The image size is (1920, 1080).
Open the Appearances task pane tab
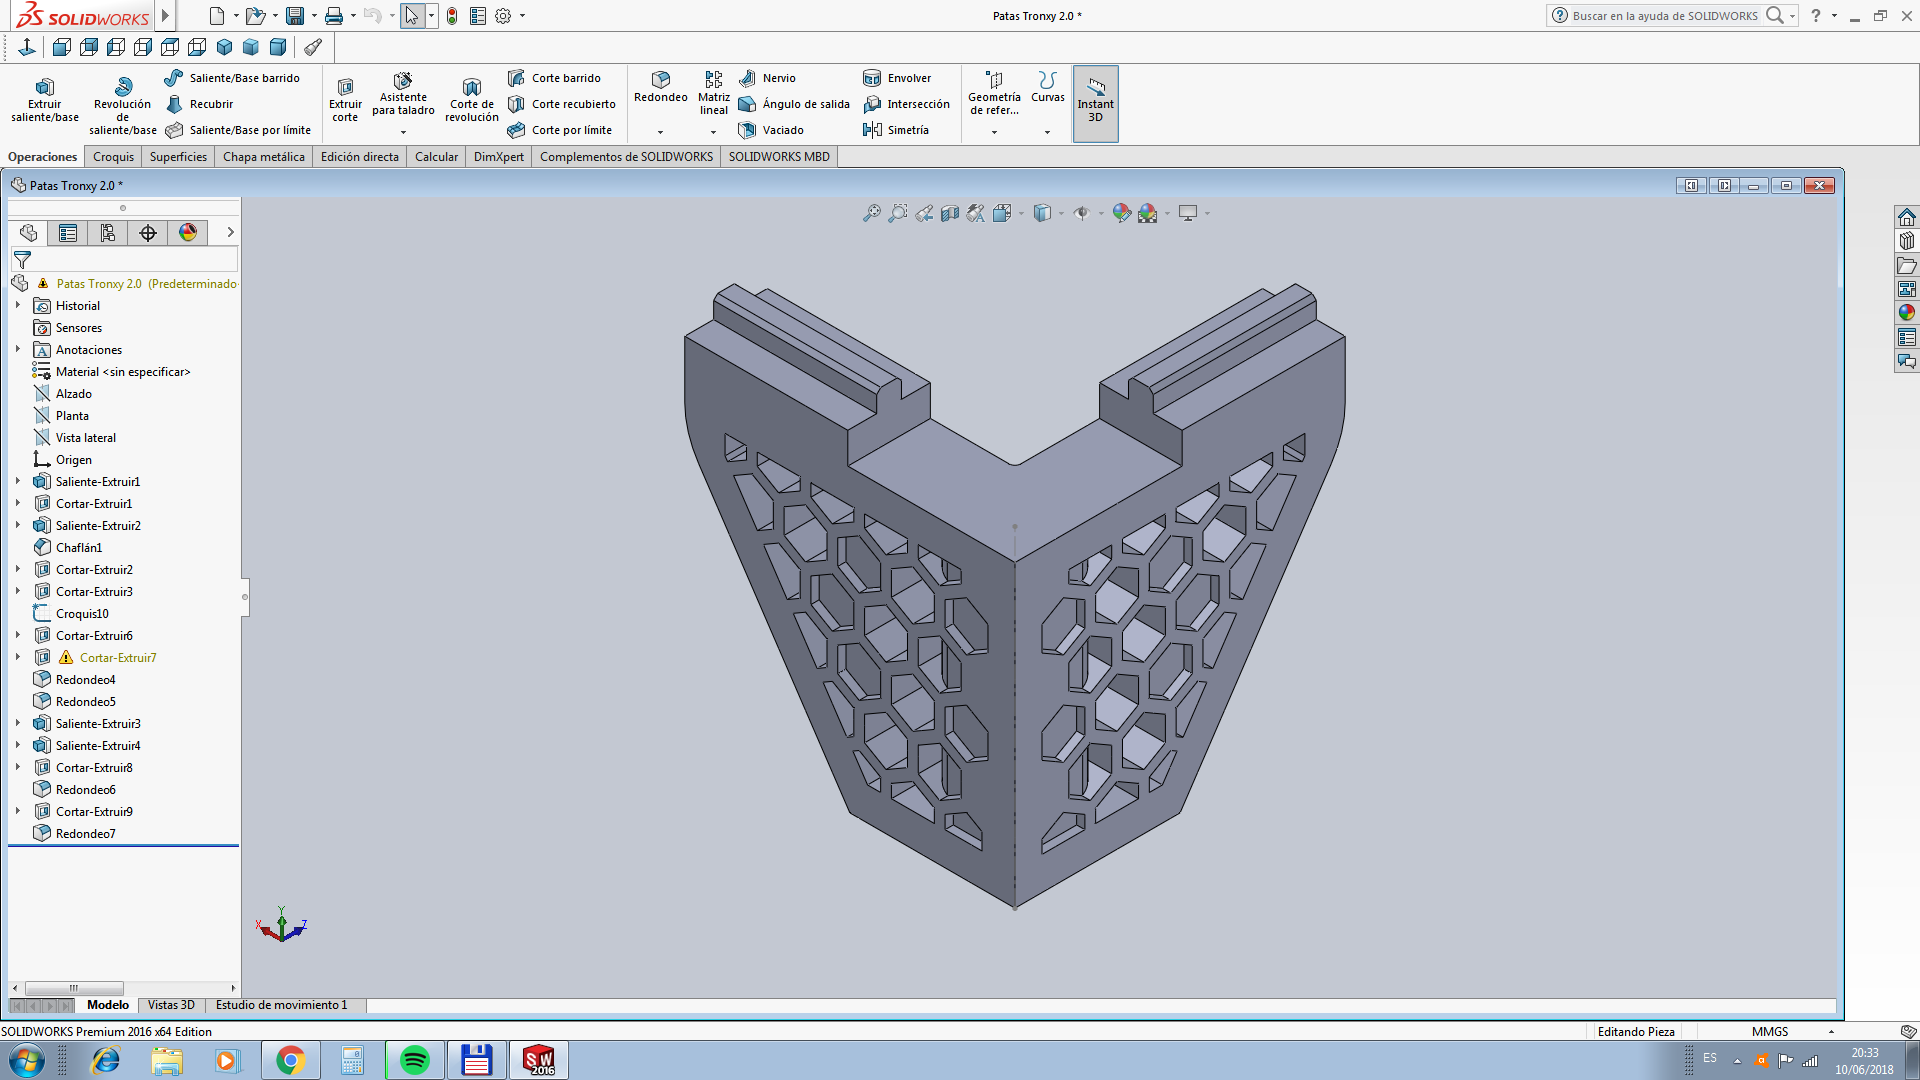(x=1907, y=313)
